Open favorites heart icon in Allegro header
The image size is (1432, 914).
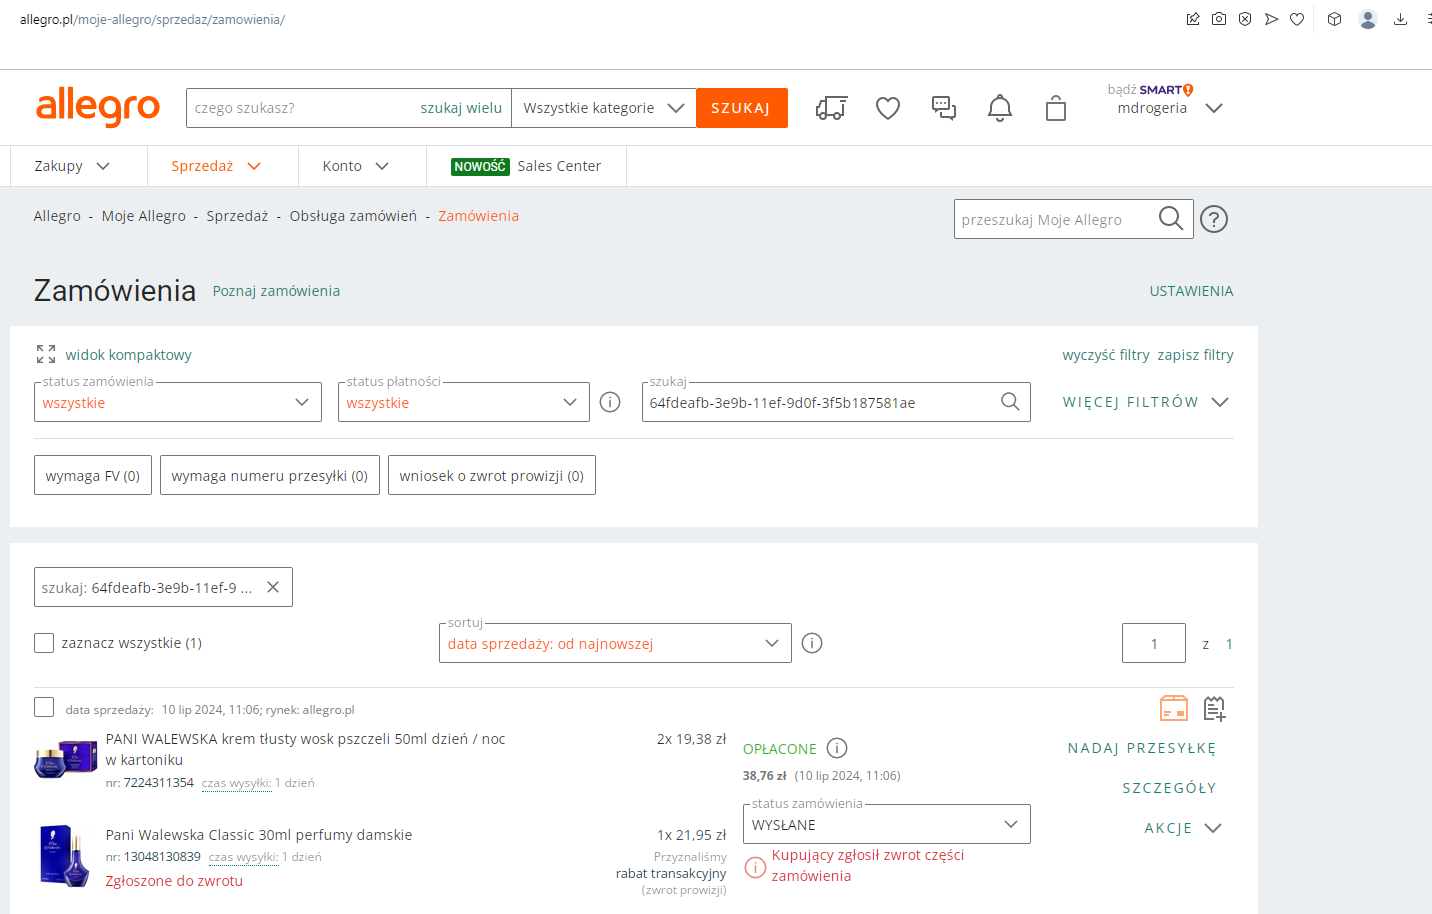pos(888,108)
